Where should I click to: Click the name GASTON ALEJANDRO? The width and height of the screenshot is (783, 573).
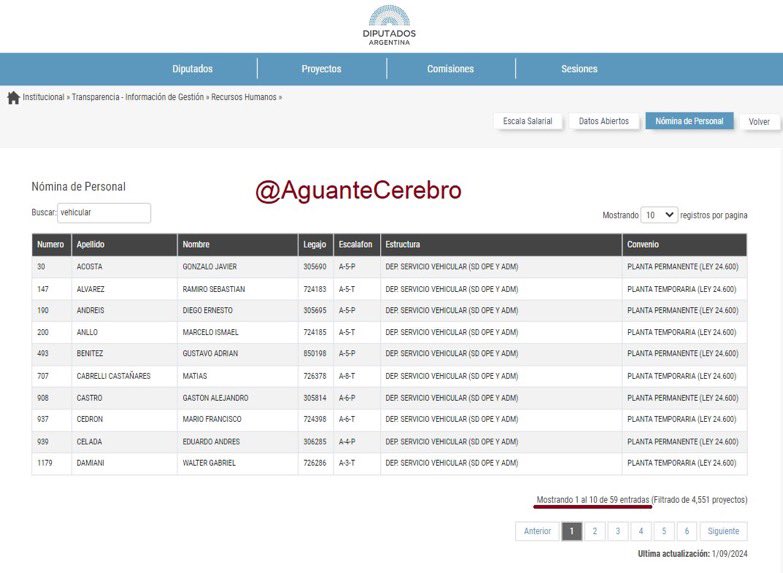pyautogui.click(x=215, y=398)
